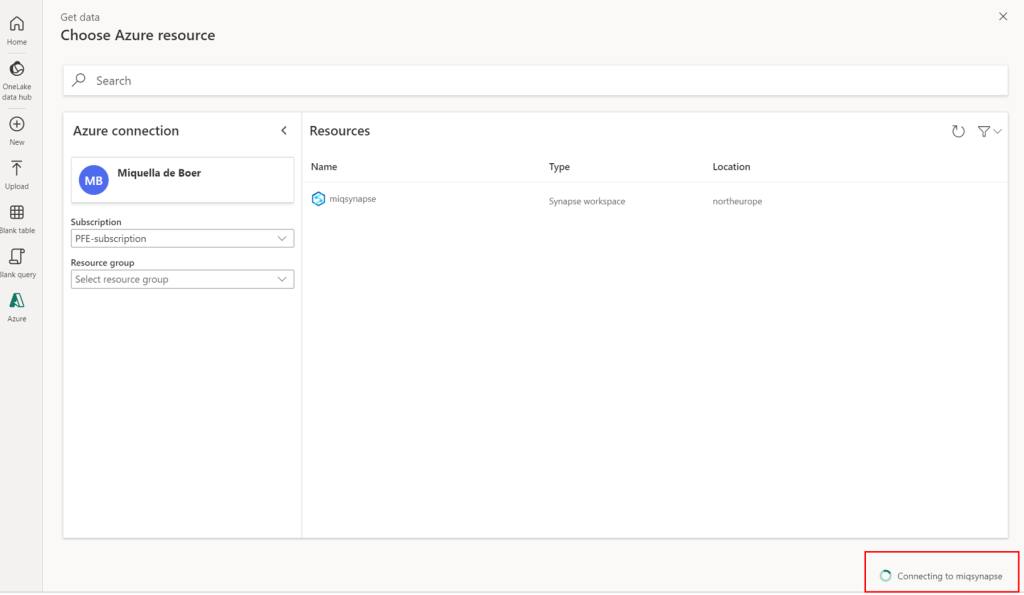Close the Get data dialog
Image resolution: width=1024 pixels, height=595 pixels.
[1003, 16]
